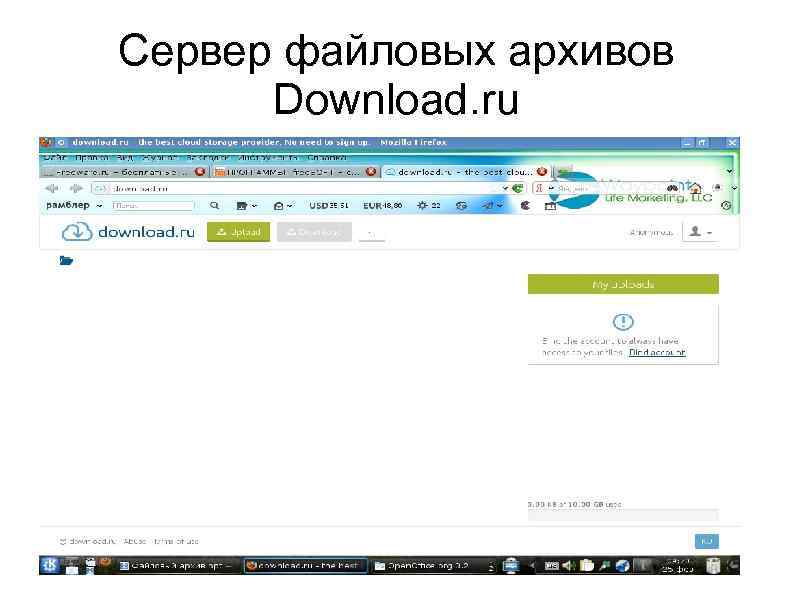The height and width of the screenshot is (595, 794).
Task: Click the green Upload button
Action: 239,232
